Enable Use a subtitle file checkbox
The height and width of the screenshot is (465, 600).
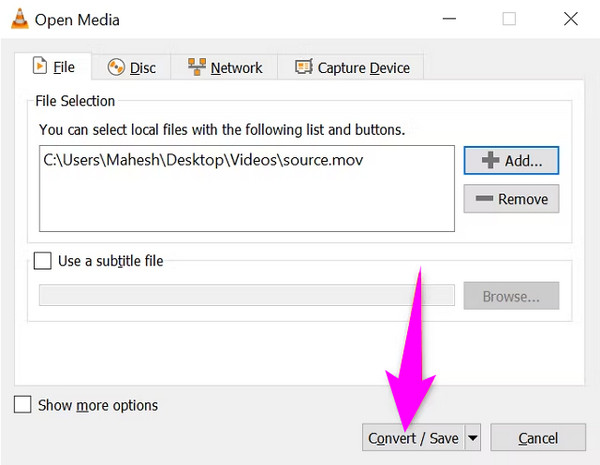pos(42,261)
